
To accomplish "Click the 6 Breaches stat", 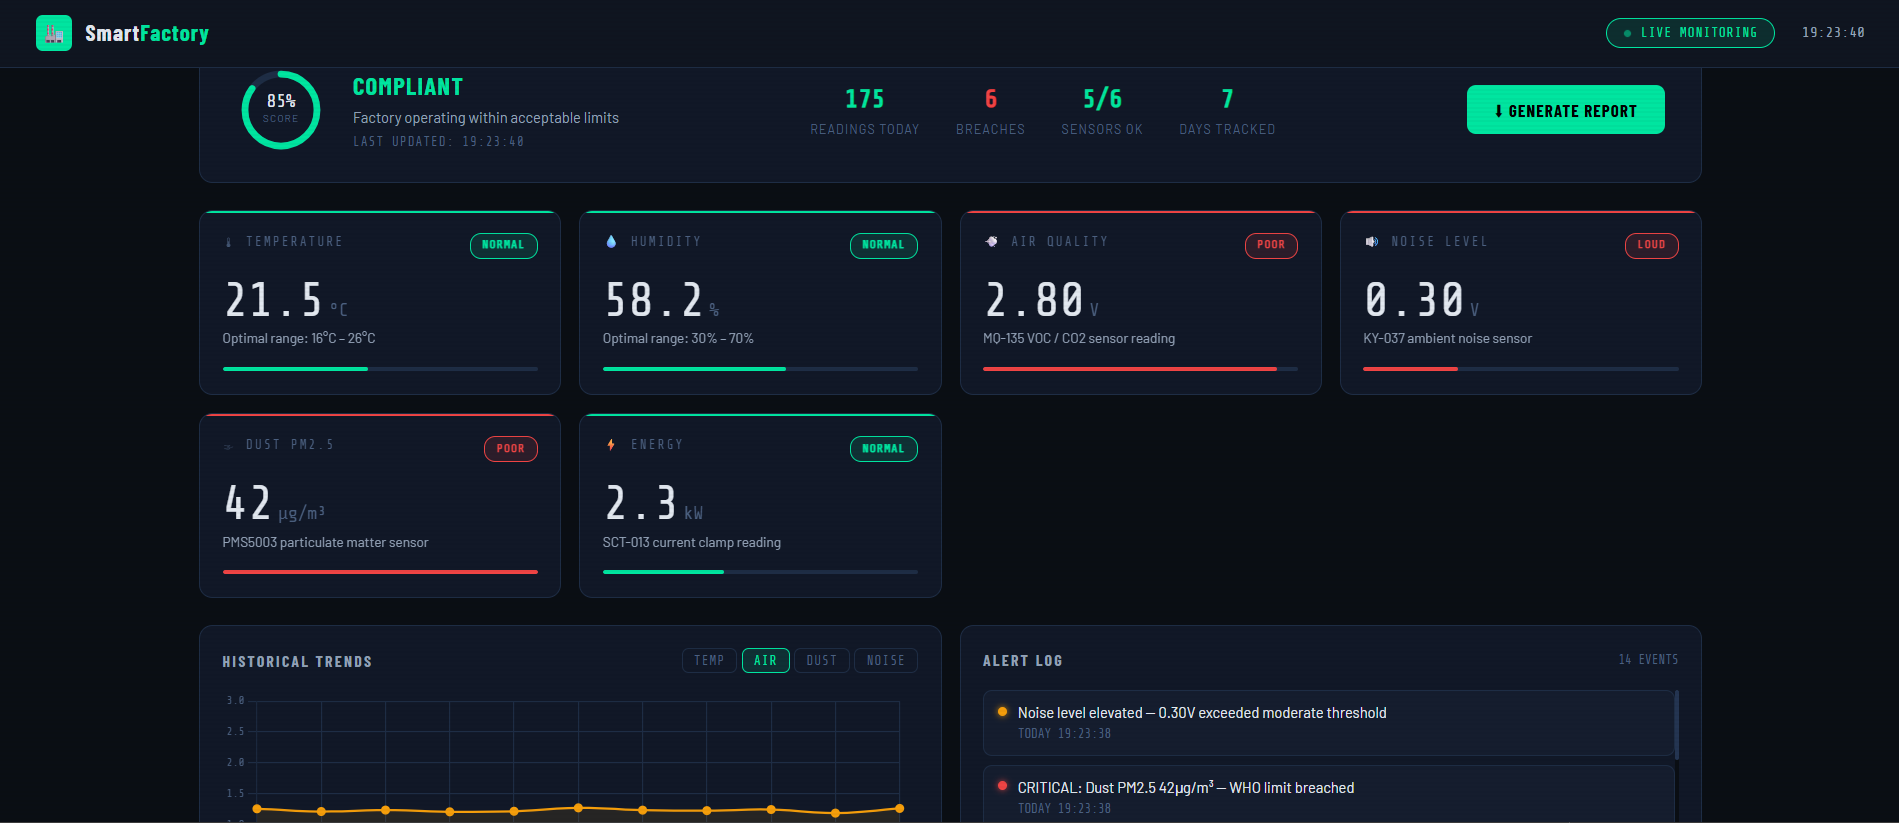I will click(x=990, y=111).
